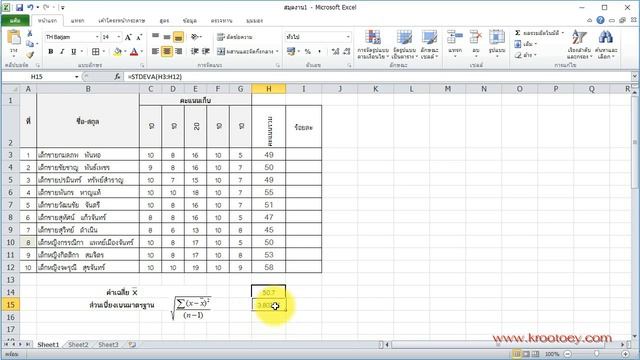Save the workbook from Quick Access Toolbar
640x360 pixels.
click(x=19, y=7)
